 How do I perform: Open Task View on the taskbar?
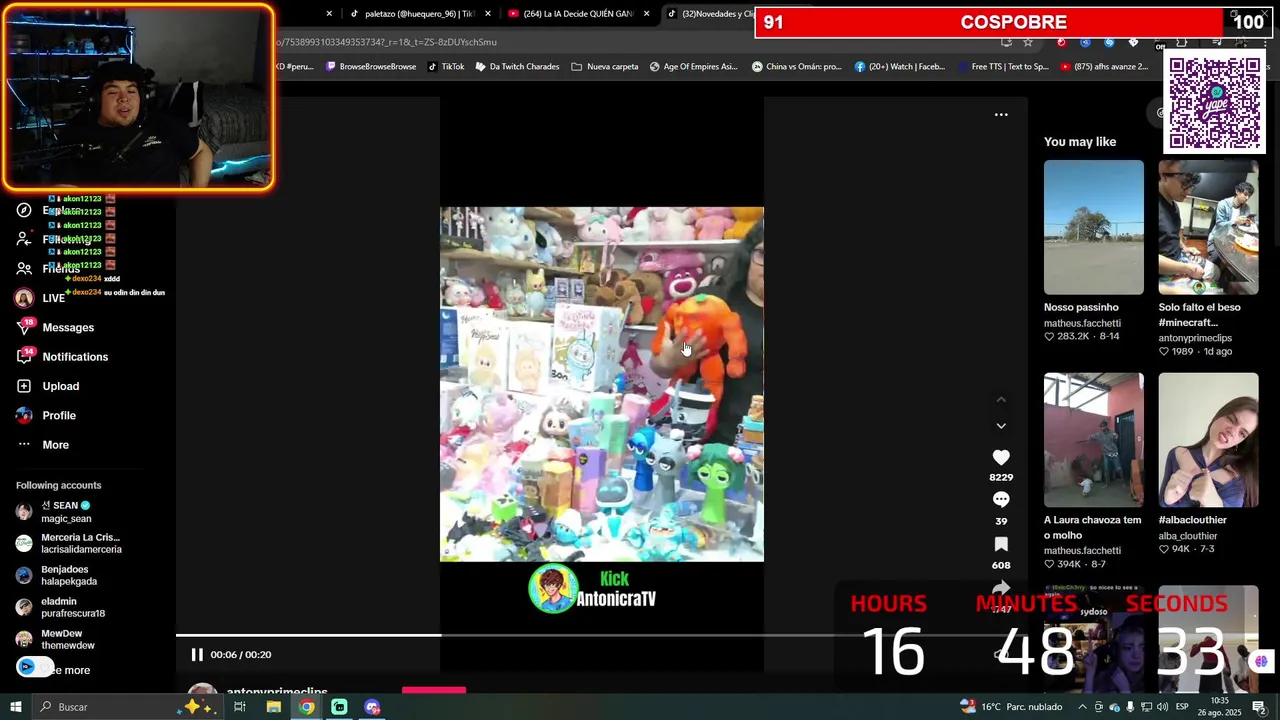[x=240, y=707]
